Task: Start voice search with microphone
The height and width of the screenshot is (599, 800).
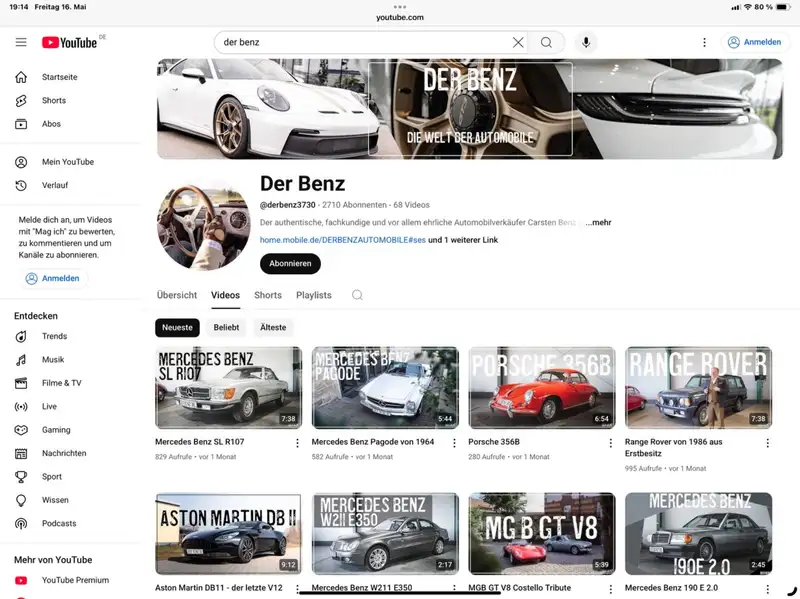Action: tap(586, 42)
